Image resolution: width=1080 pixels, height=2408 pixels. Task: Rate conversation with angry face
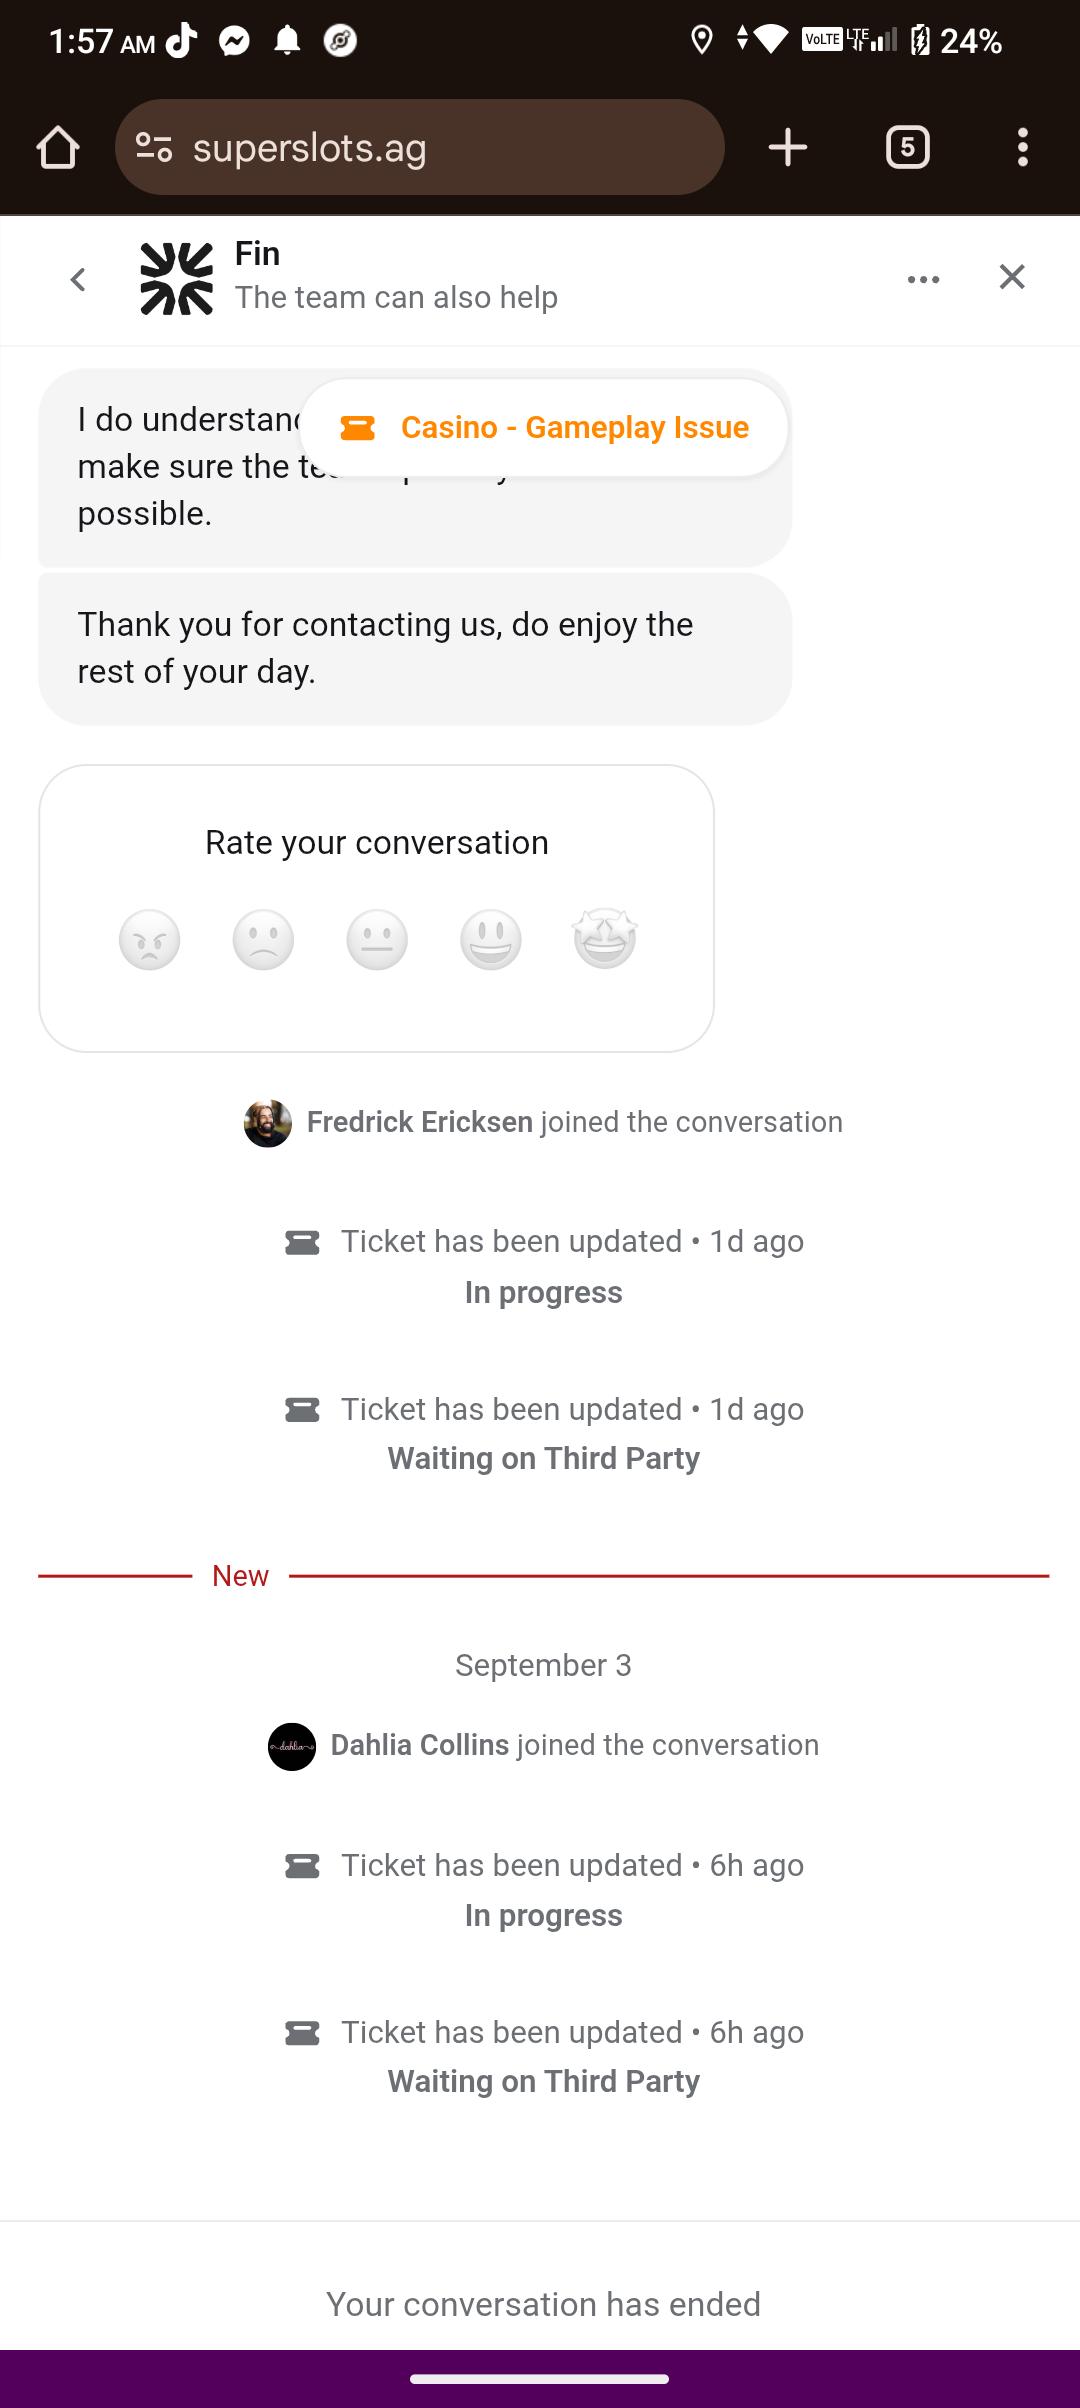(x=150, y=939)
